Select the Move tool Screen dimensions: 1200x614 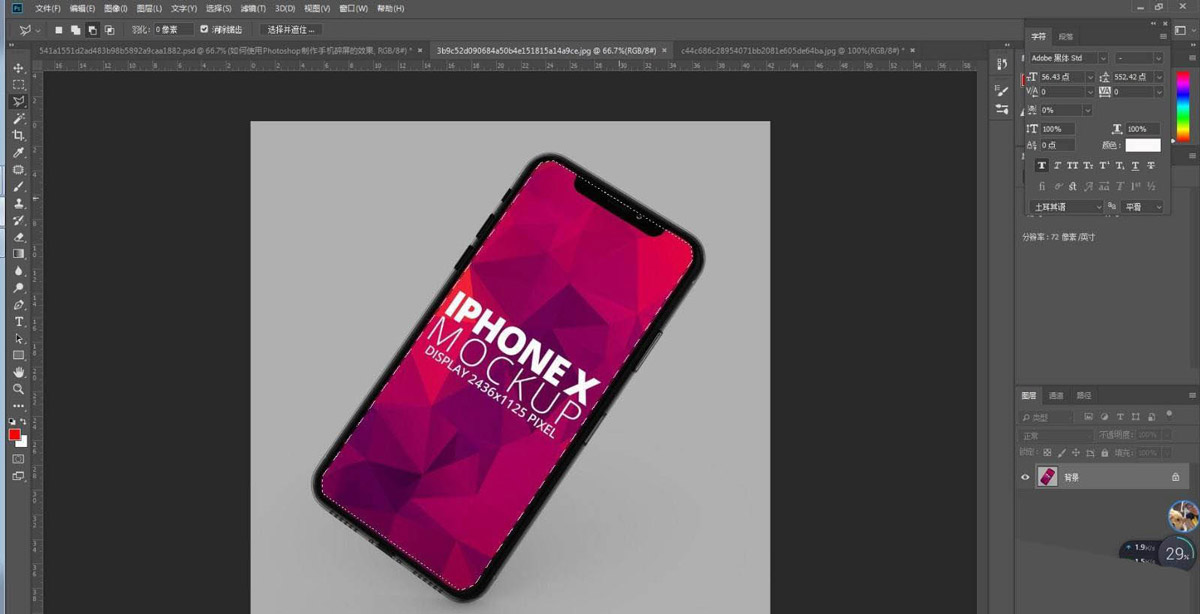18,68
